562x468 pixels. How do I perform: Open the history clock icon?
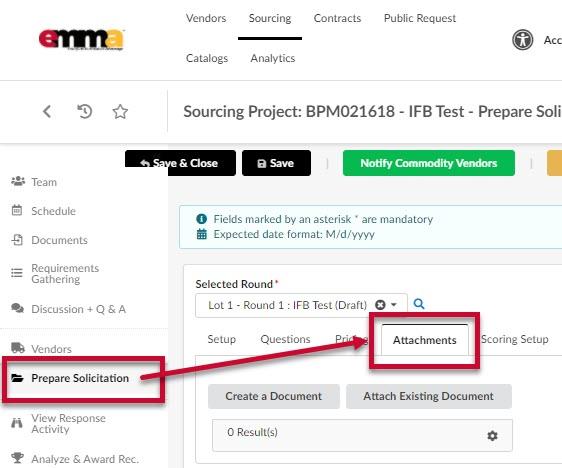pos(85,111)
